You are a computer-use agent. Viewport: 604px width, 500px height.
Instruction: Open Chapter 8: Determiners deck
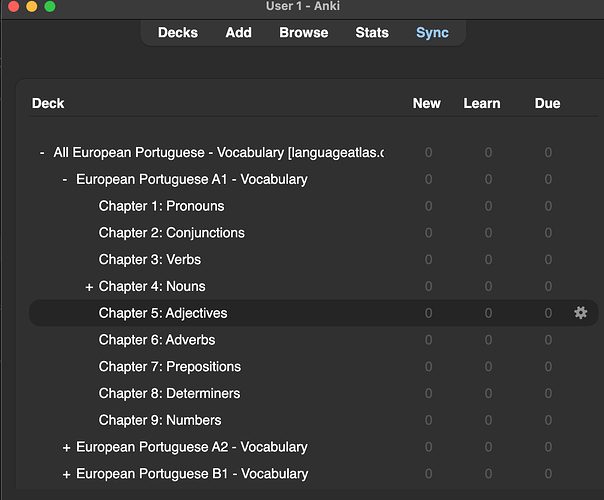tap(169, 393)
